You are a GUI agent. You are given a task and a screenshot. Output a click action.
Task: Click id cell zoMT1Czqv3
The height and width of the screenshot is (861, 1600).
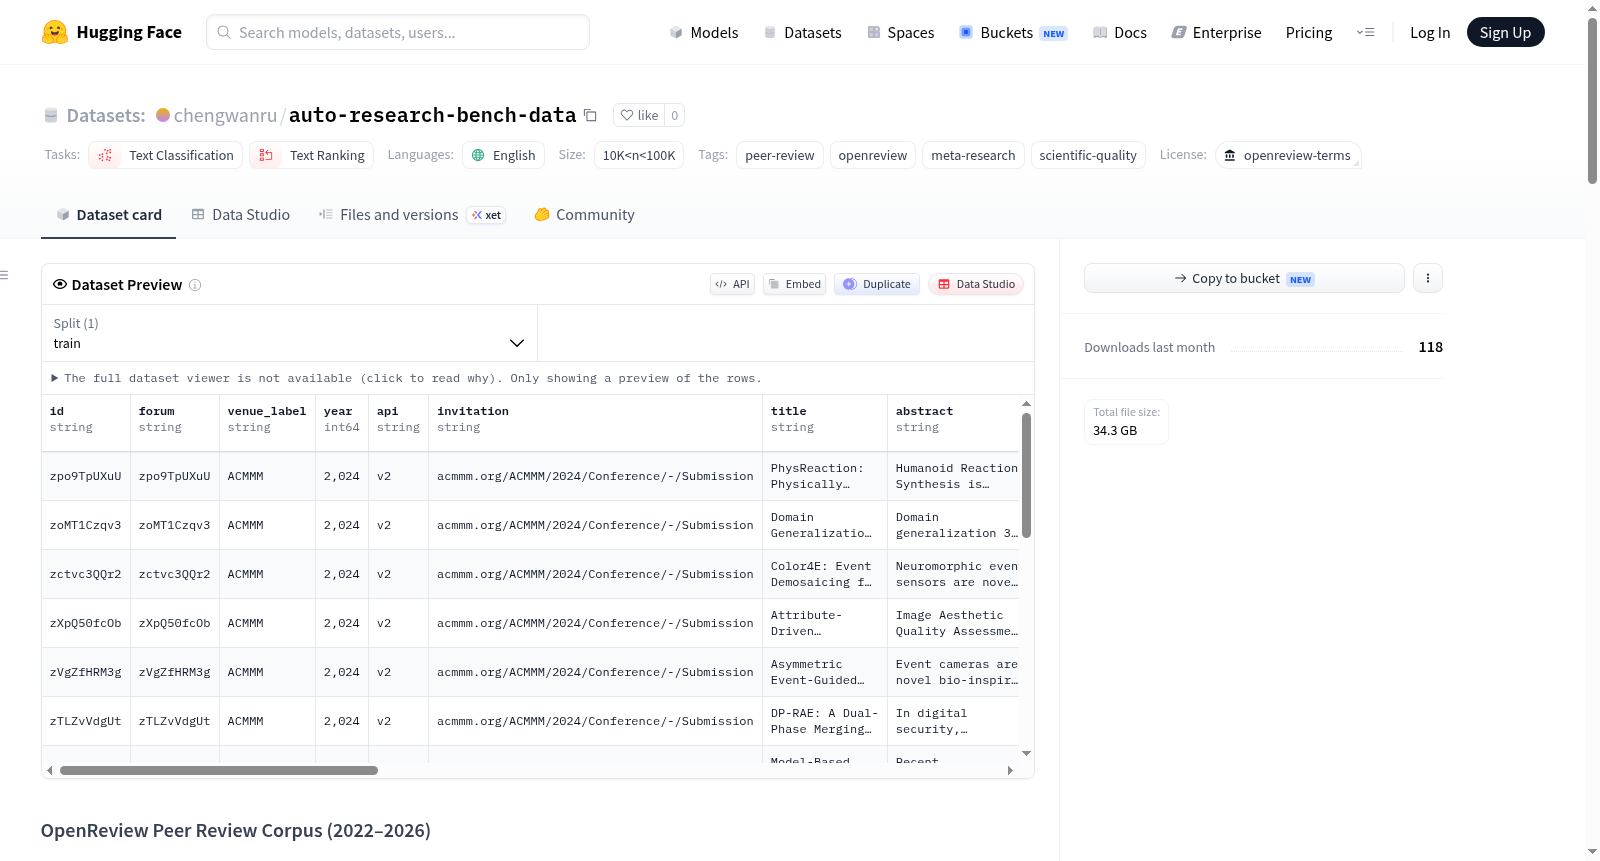click(86, 525)
